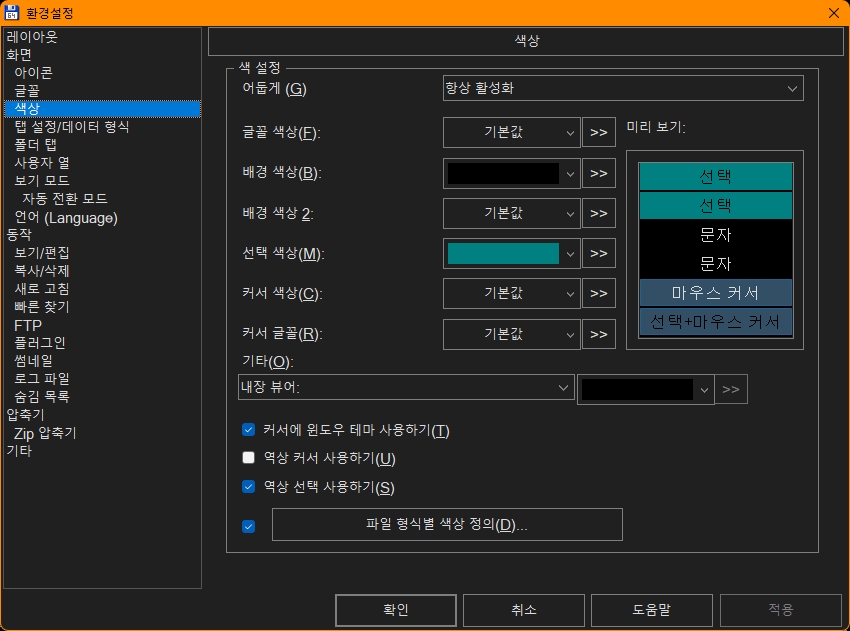The width and height of the screenshot is (850, 631).
Task: Open 기타 black color swatch dropdown
Action: click(646, 389)
